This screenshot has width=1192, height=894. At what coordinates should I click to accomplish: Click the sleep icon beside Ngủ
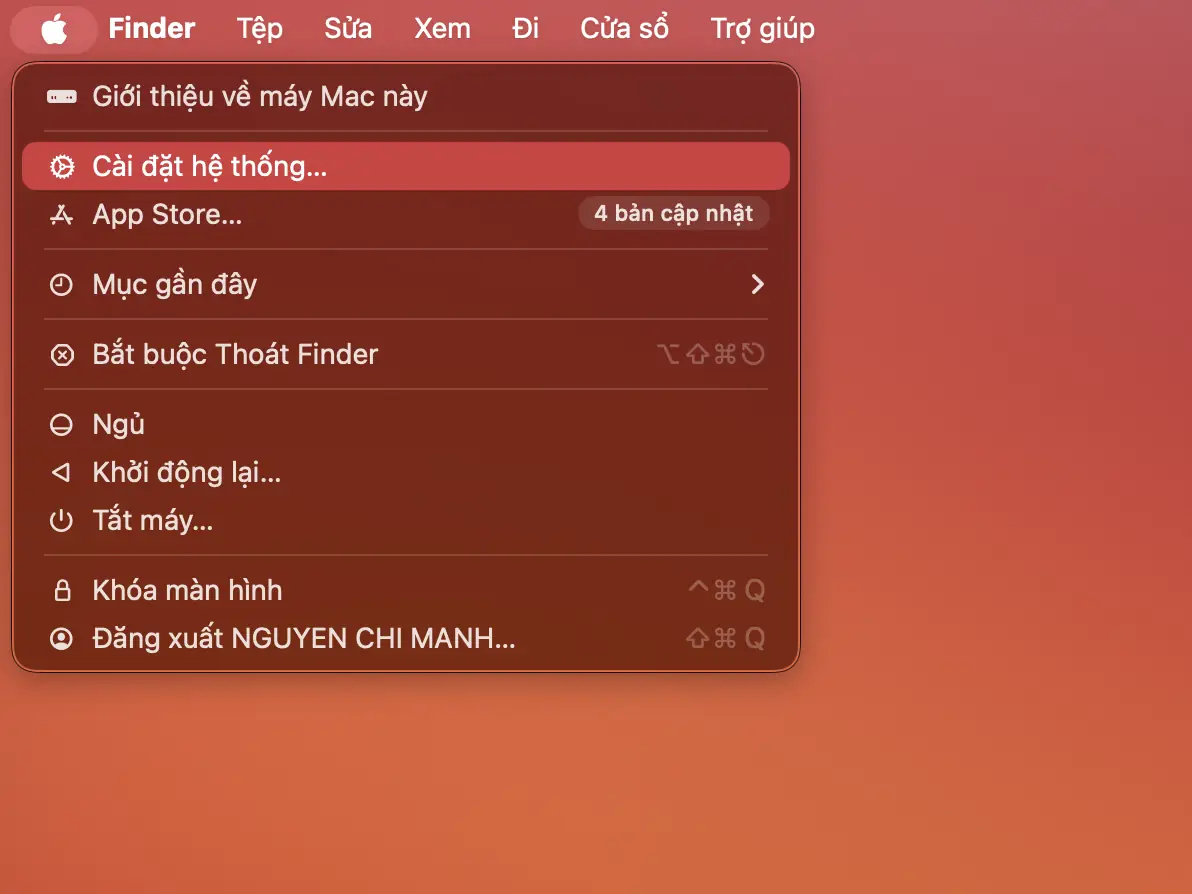tap(62, 425)
